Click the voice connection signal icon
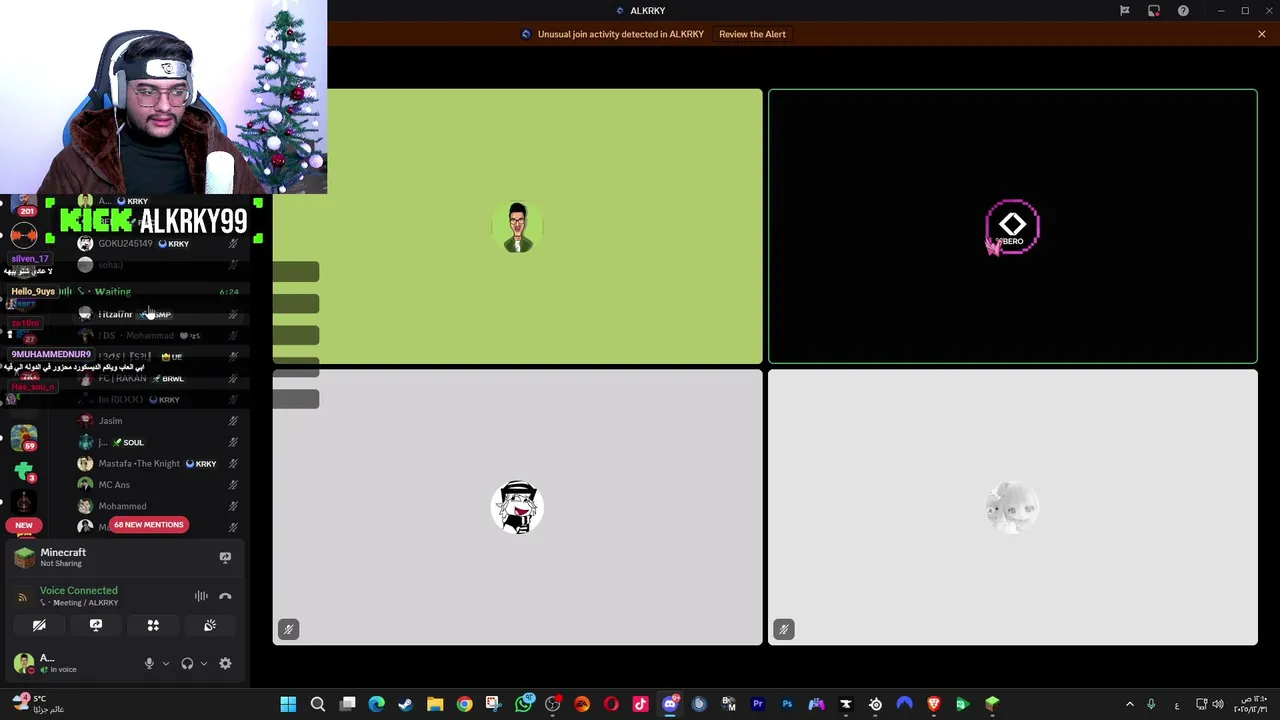 tap(23, 597)
